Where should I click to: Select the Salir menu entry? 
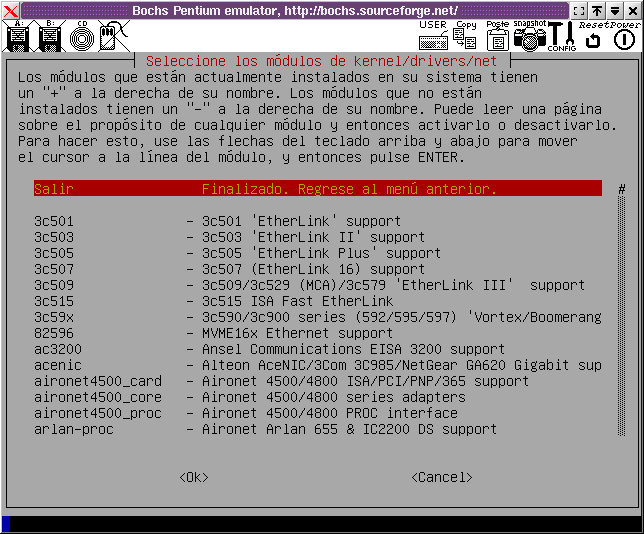click(x=318, y=189)
